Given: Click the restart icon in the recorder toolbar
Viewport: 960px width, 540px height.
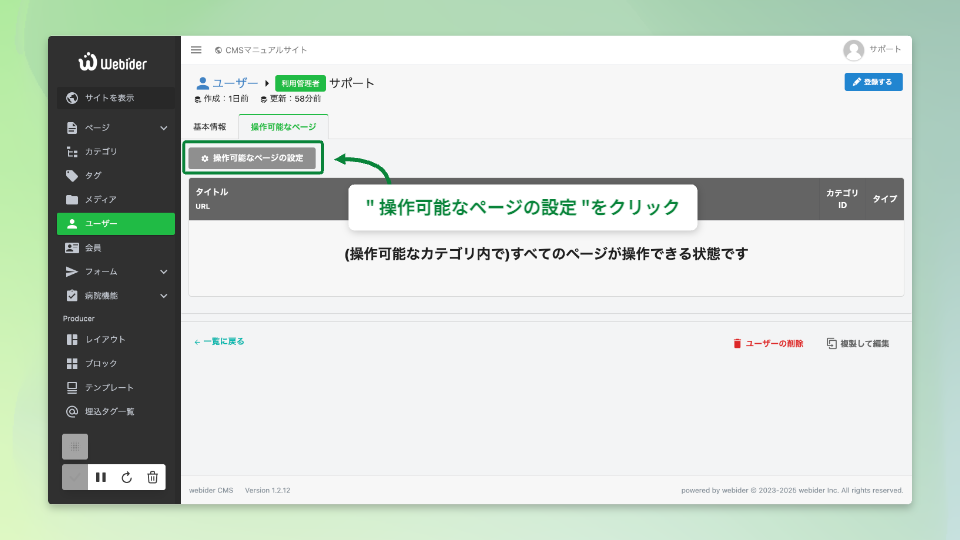Looking at the screenshot, I should click(127, 477).
